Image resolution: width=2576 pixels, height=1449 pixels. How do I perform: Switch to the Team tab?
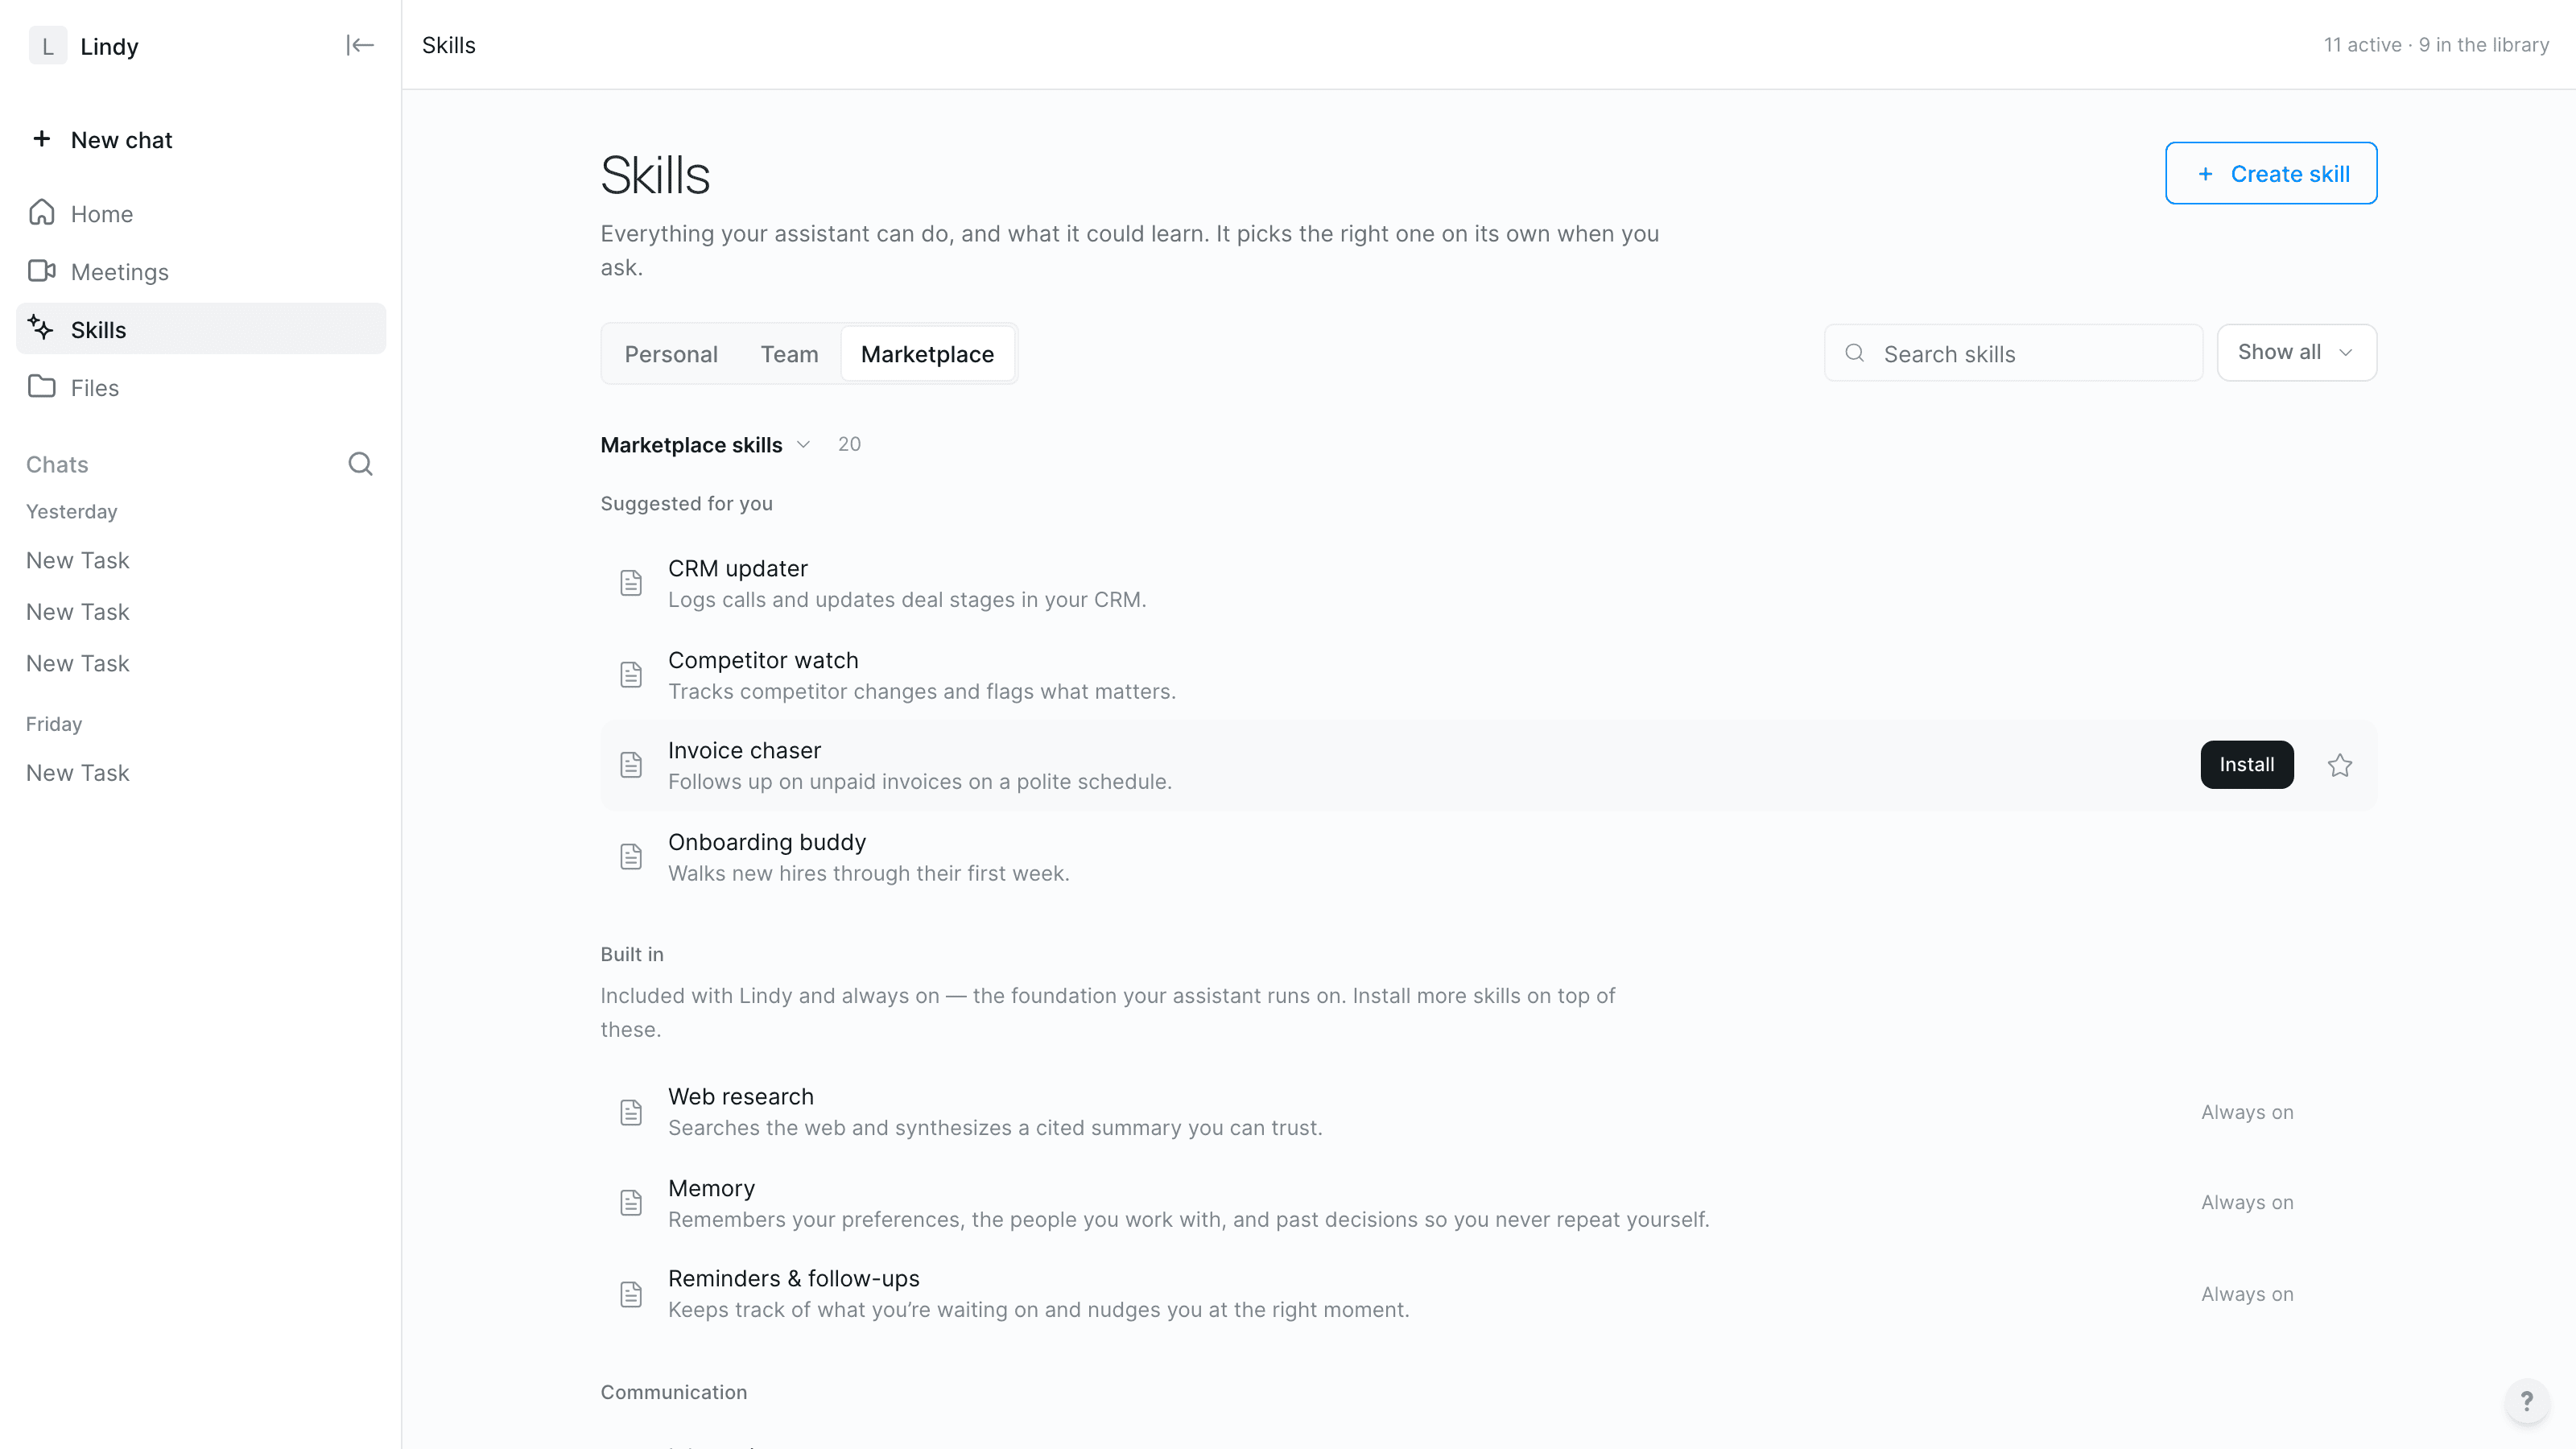point(789,354)
